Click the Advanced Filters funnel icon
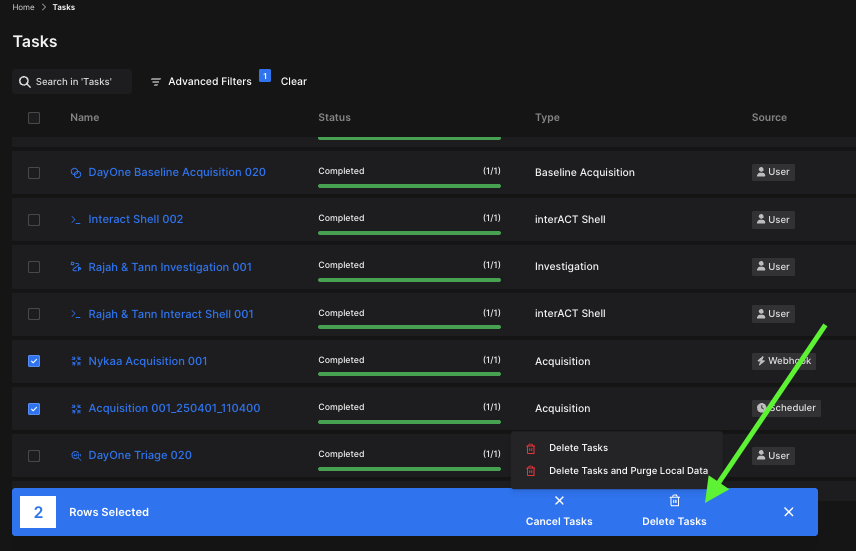The image size is (856, 551). pyautogui.click(x=156, y=82)
